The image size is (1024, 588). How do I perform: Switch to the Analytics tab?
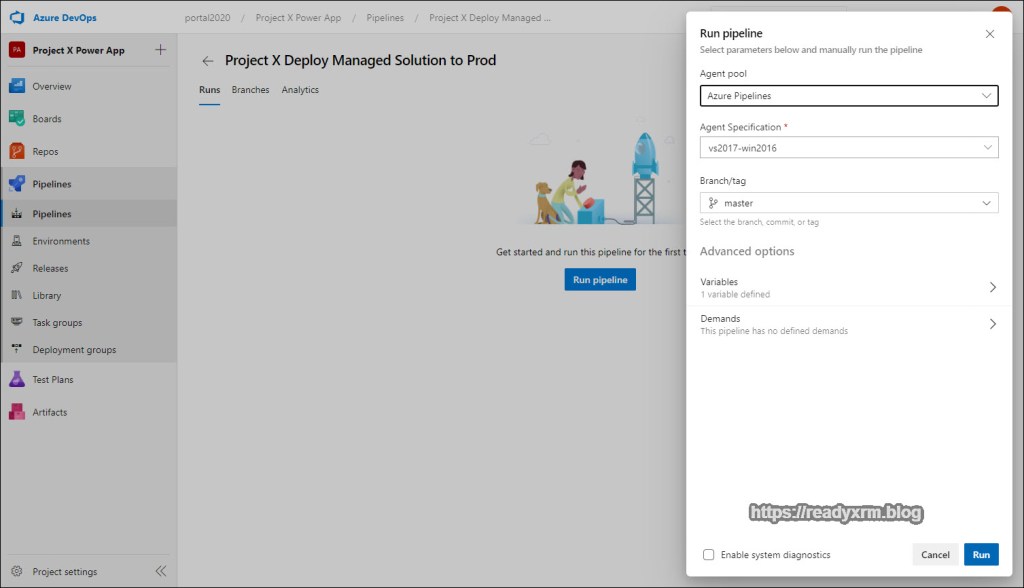(300, 90)
